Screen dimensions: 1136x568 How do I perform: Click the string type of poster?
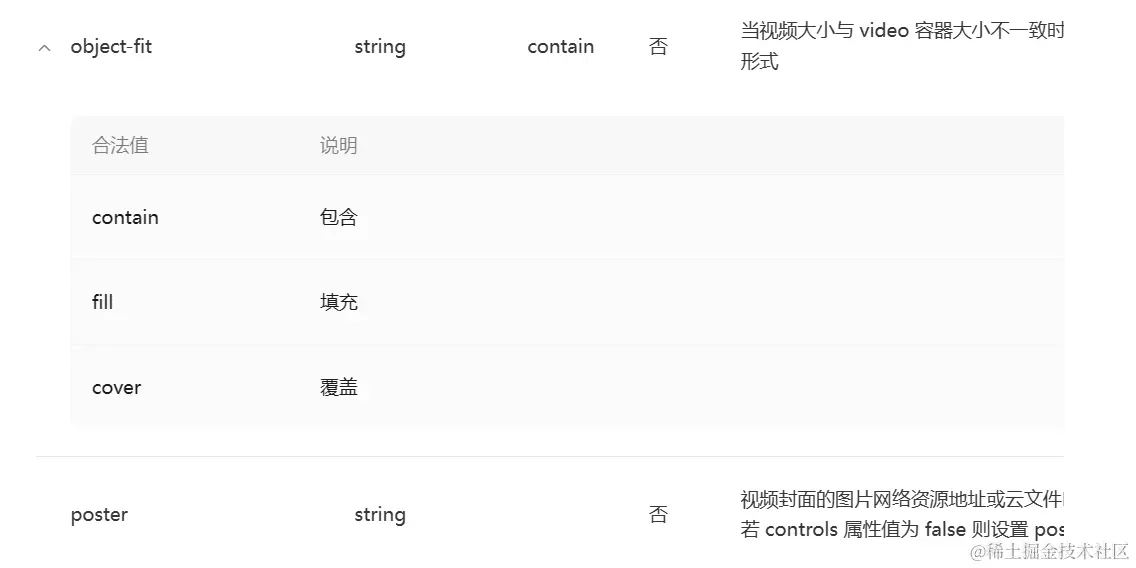(x=380, y=515)
